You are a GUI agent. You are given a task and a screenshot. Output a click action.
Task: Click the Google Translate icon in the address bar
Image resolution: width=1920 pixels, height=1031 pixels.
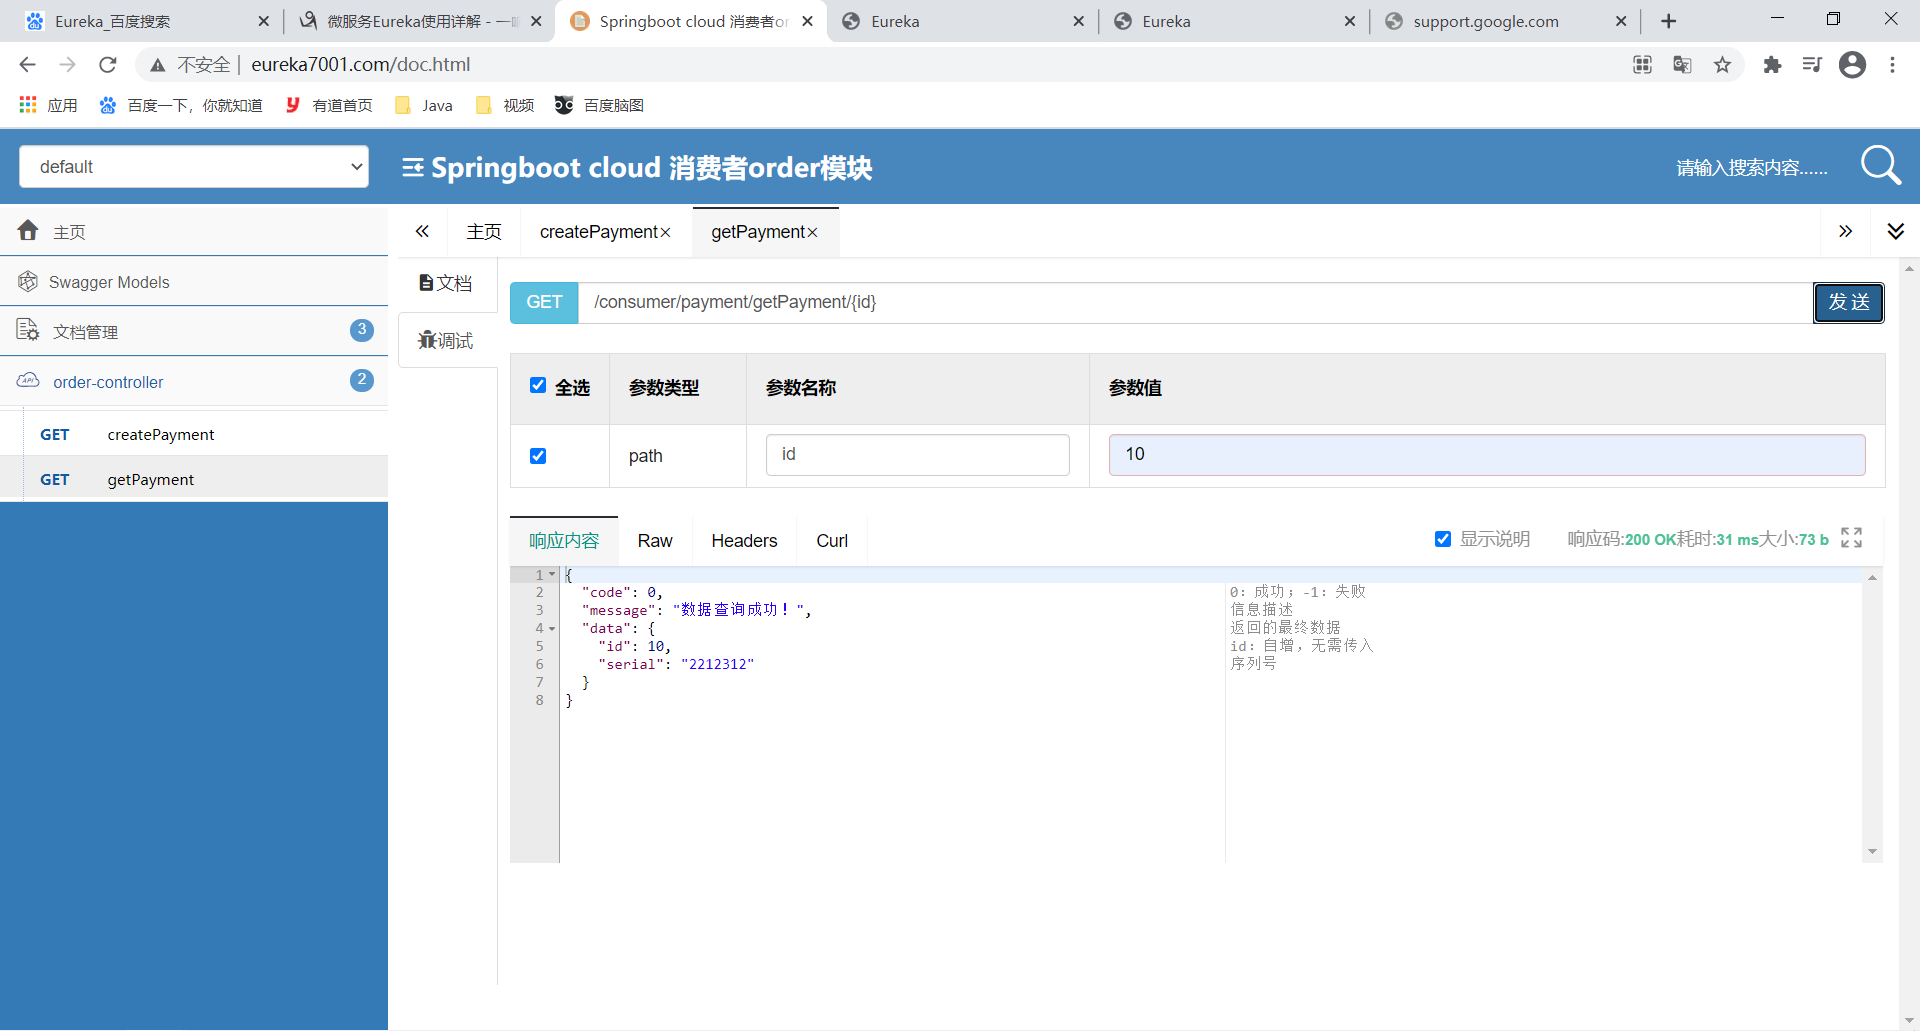(1682, 65)
